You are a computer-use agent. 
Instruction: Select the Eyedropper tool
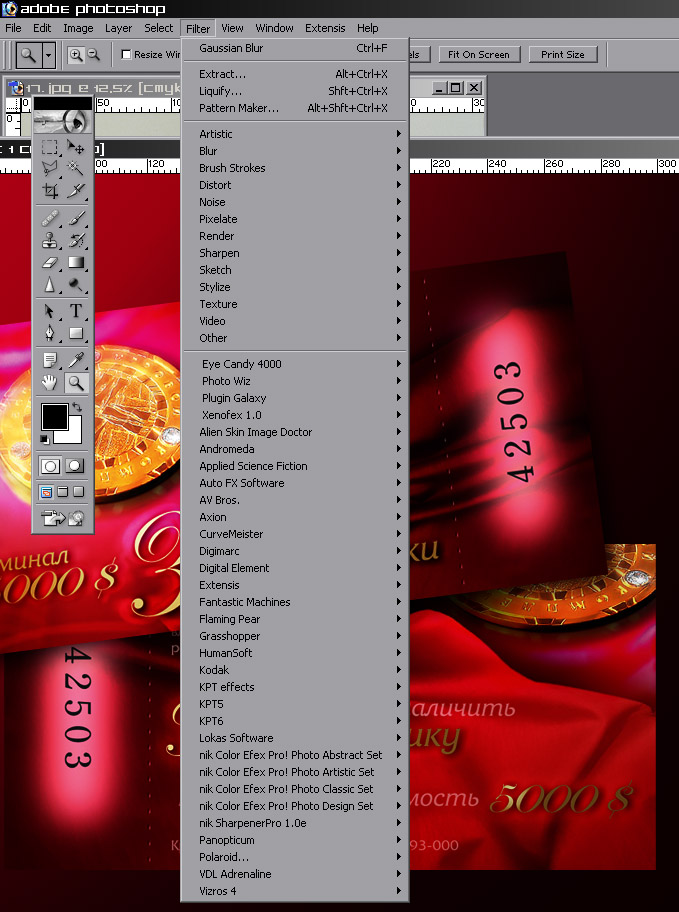click(76, 361)
